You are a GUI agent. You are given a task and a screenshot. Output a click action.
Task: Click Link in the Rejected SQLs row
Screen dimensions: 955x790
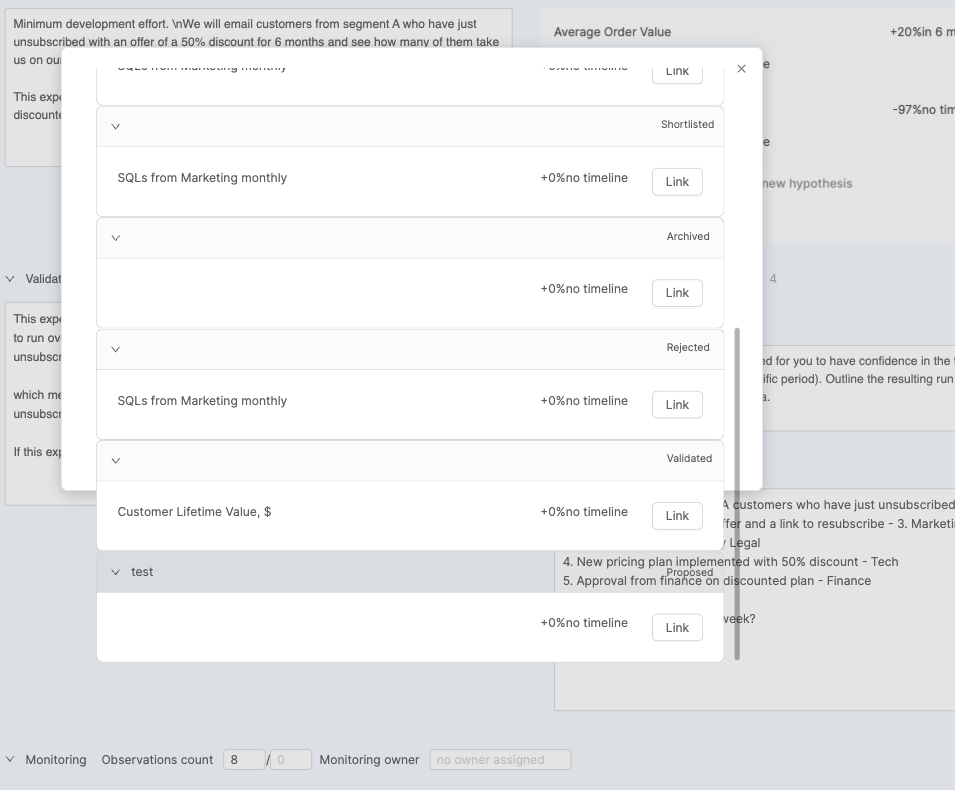pos(677,405)
